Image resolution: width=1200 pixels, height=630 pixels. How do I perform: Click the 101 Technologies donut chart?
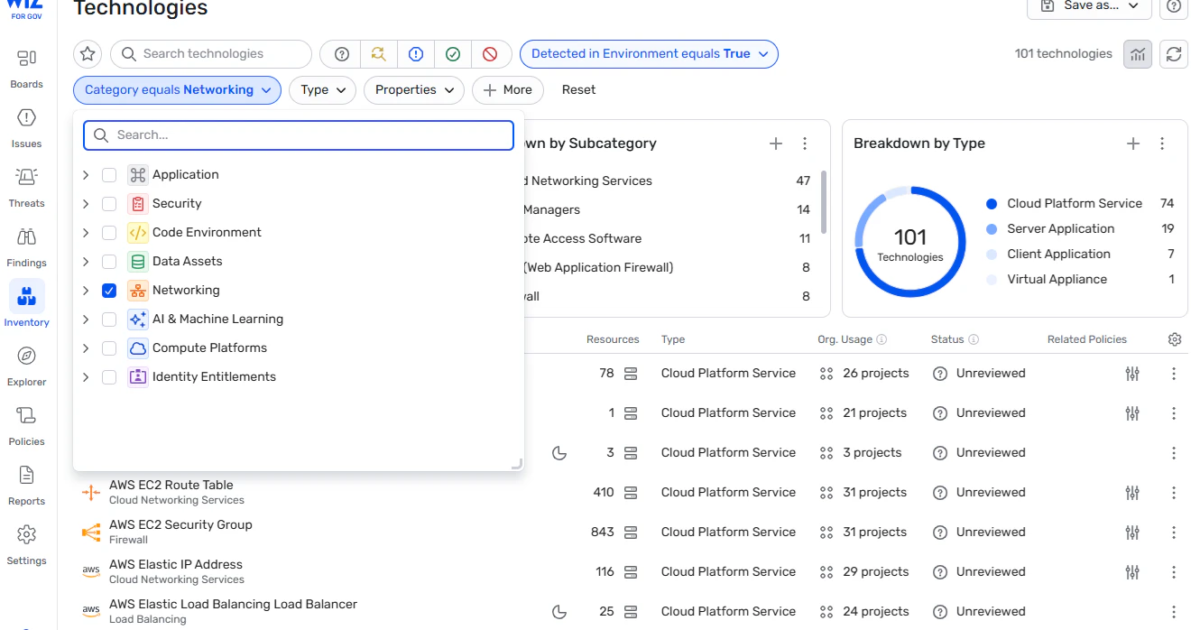click(910, 241)
